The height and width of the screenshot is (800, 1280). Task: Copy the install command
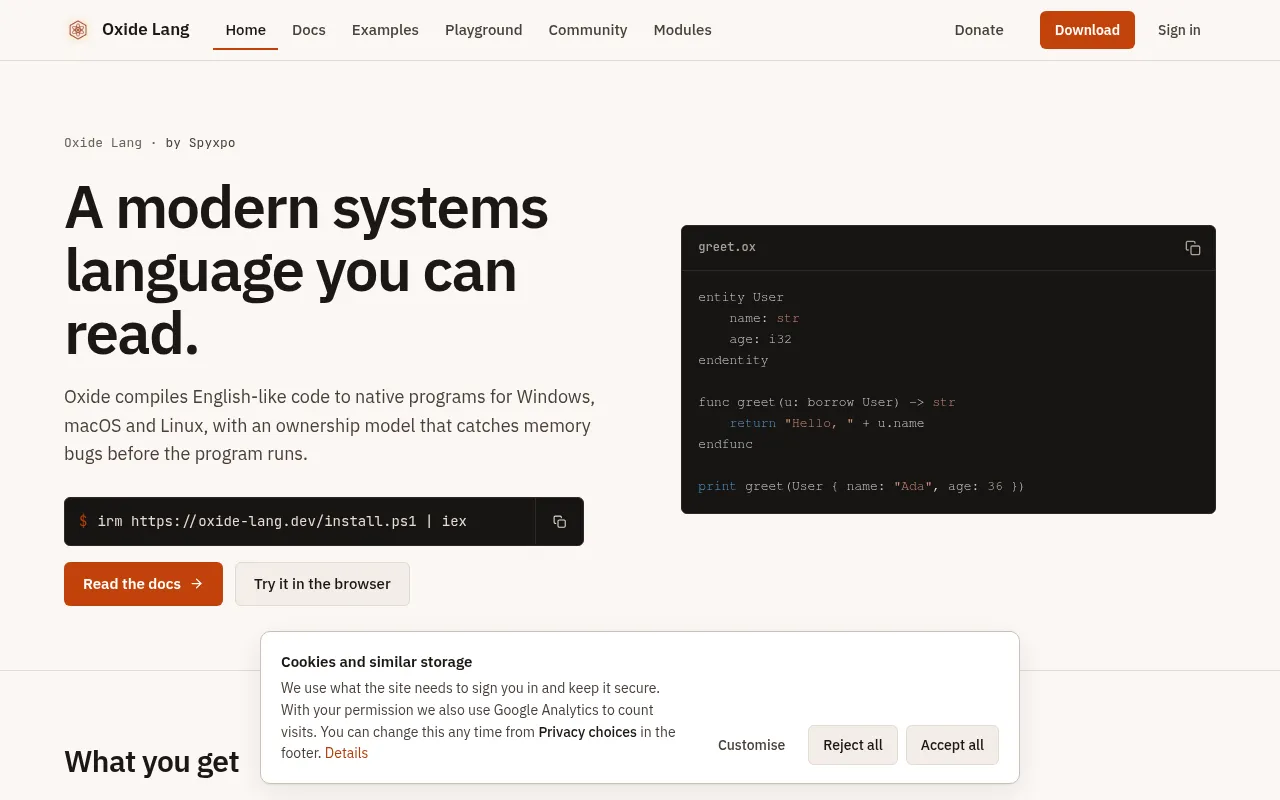559,522
